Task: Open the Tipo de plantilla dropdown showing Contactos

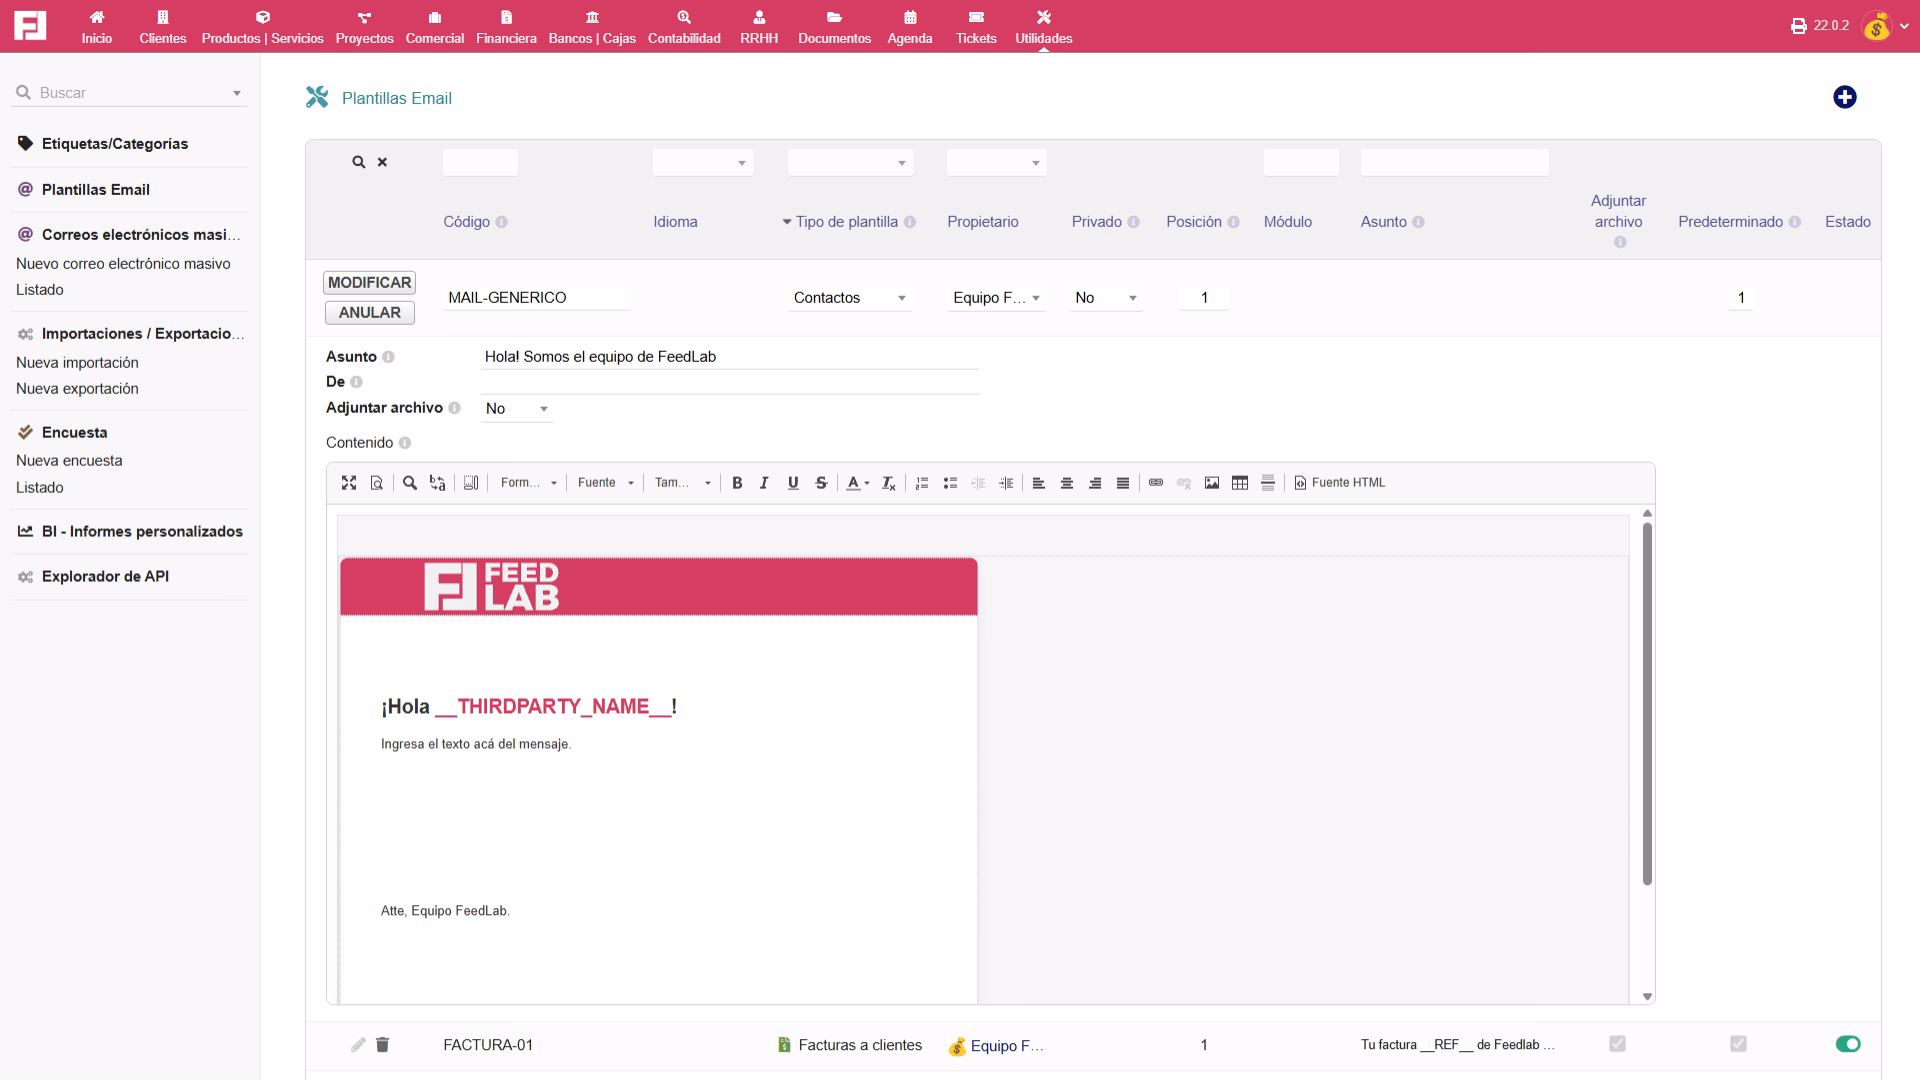Action: point(849,297)
